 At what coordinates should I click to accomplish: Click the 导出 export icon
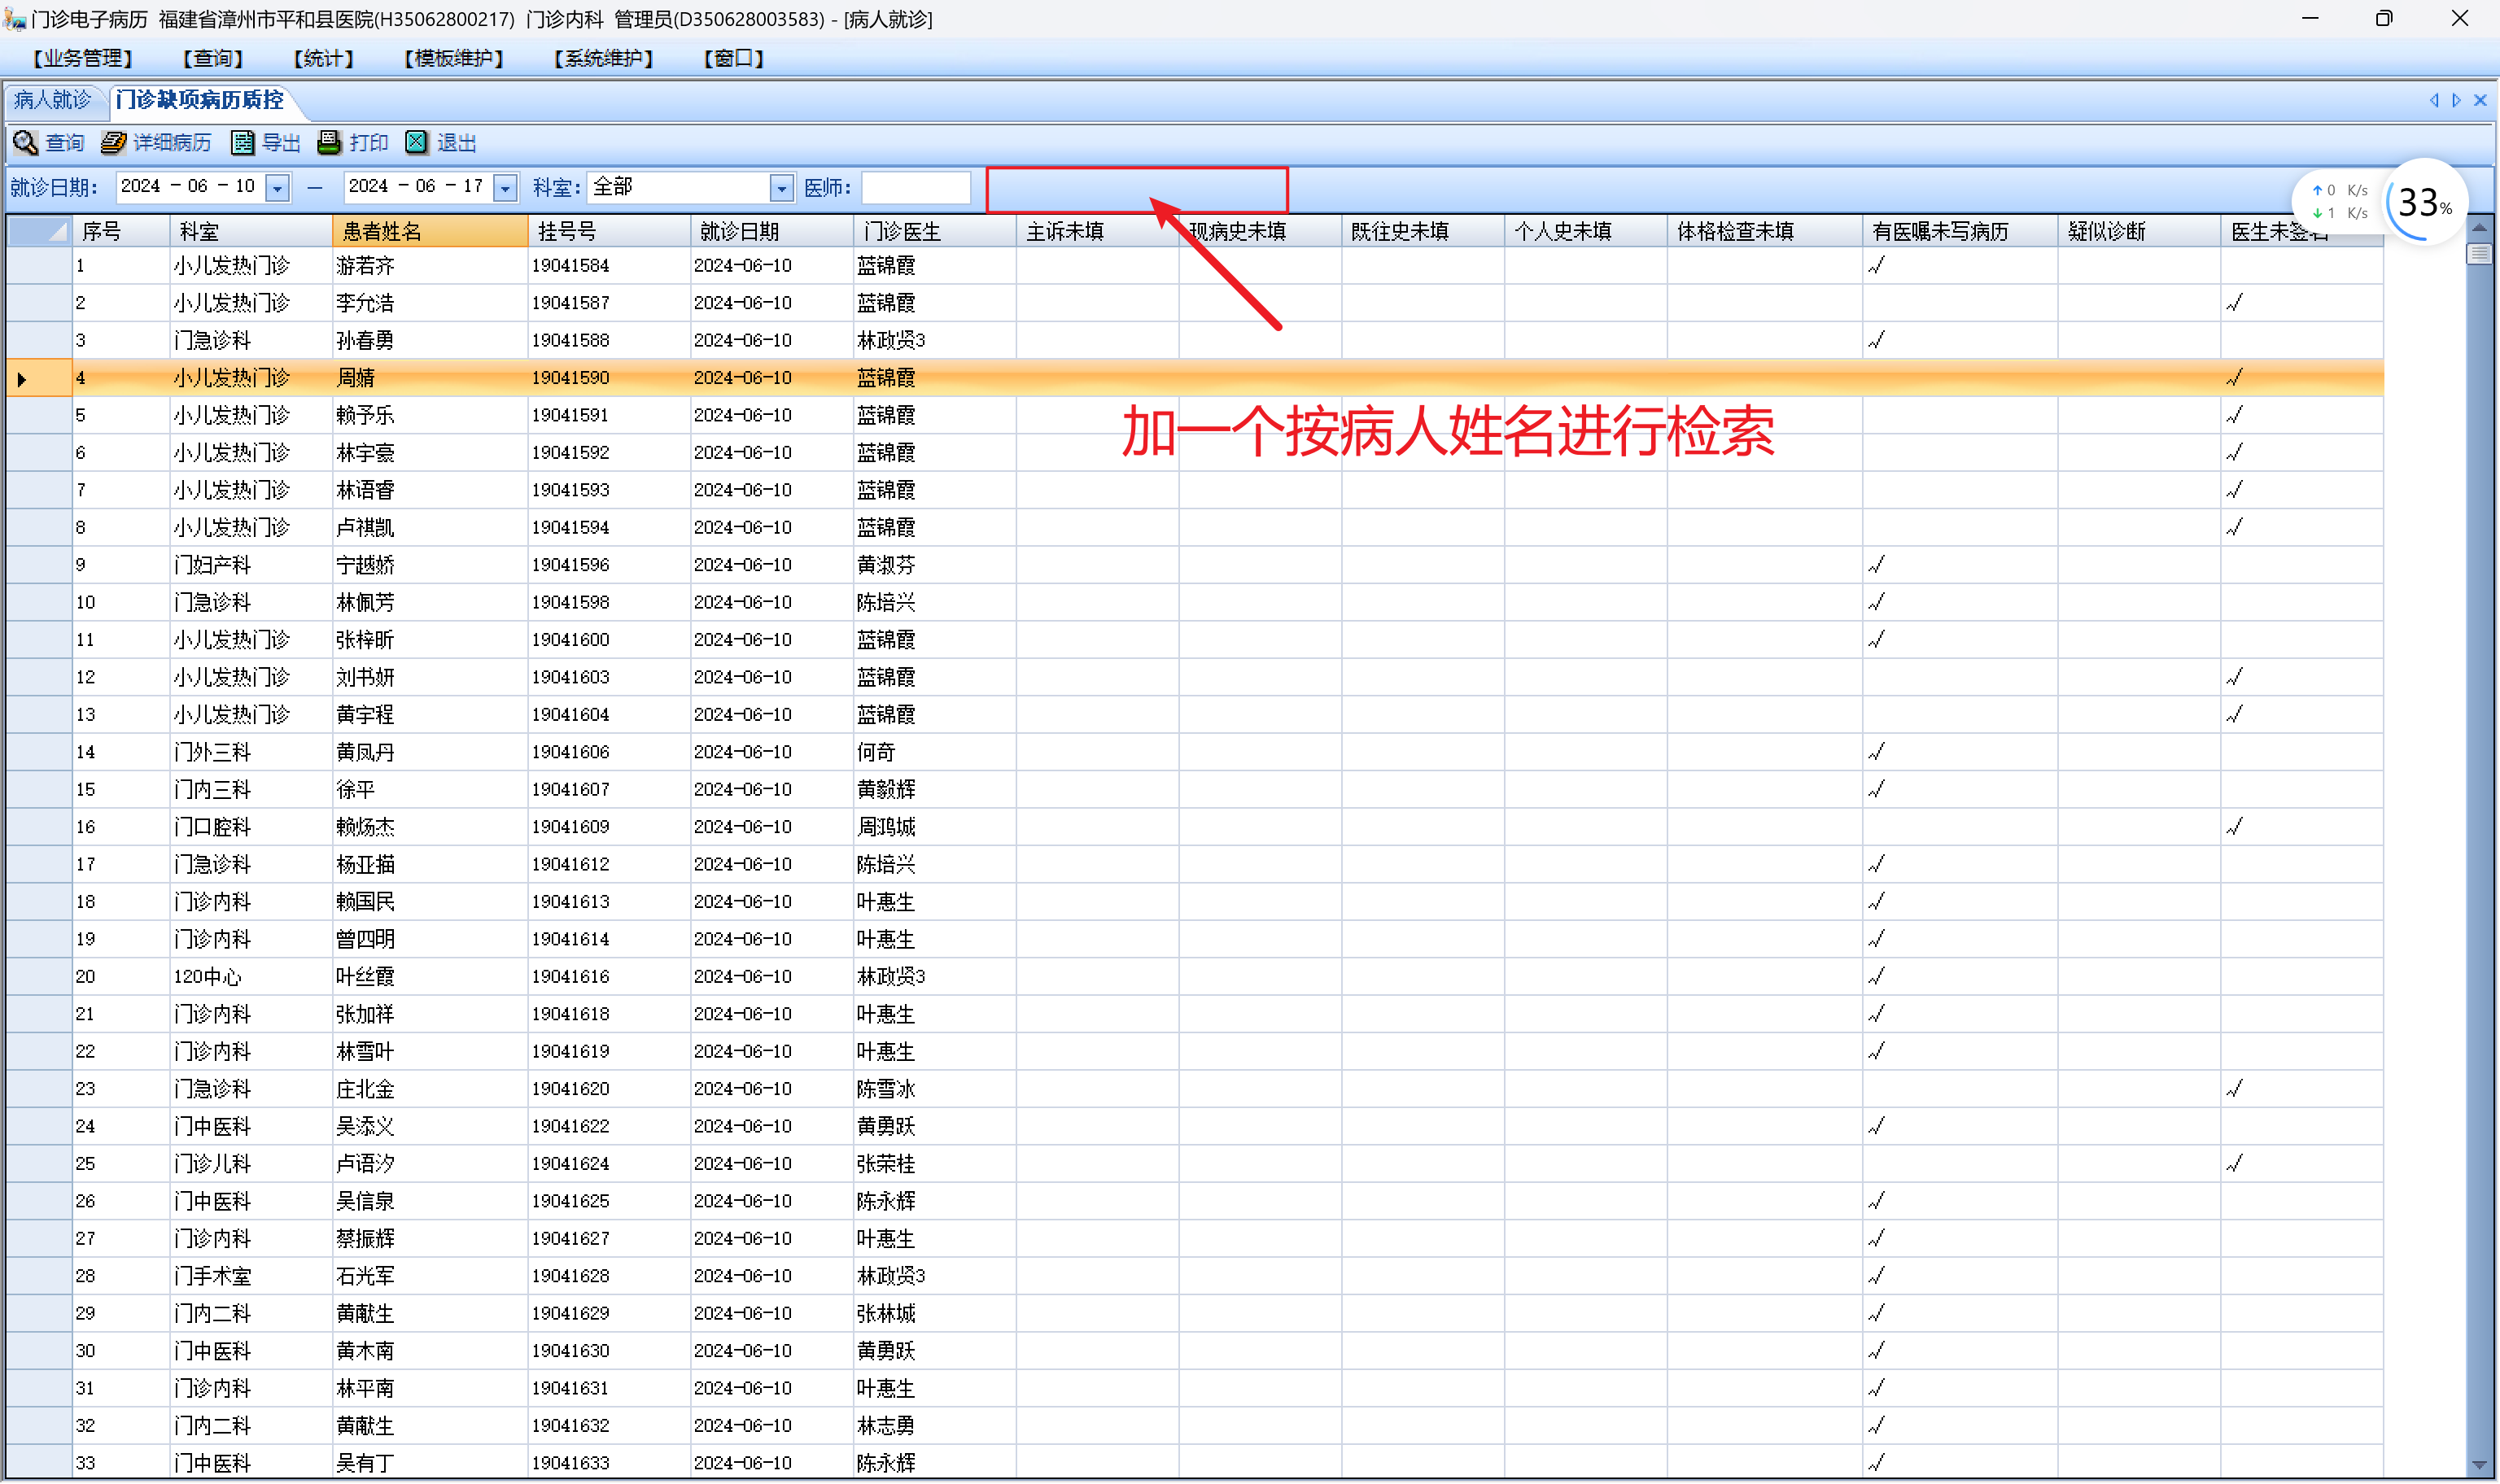tap(242, 143)
